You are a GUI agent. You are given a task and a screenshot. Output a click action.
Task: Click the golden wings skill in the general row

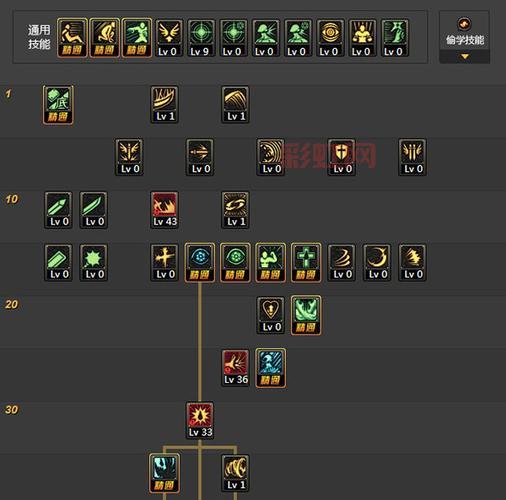point(168,38)
